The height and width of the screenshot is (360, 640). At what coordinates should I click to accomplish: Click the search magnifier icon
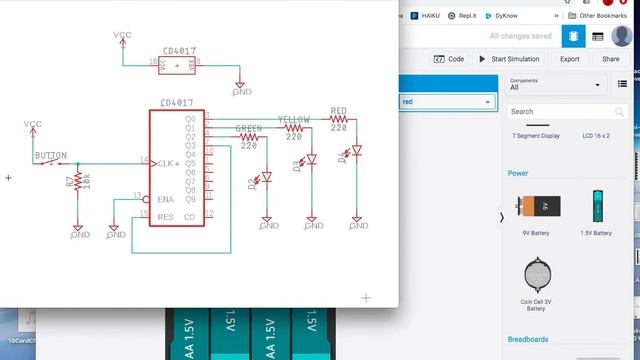[619, 112]
